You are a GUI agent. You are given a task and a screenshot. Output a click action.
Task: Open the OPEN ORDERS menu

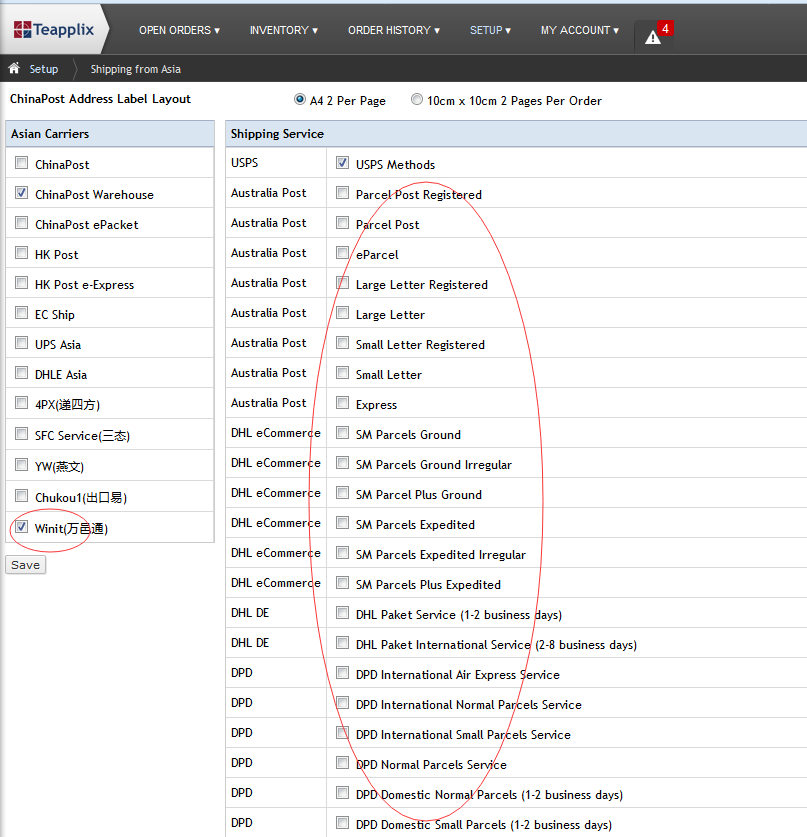click(x=179, y=30)
